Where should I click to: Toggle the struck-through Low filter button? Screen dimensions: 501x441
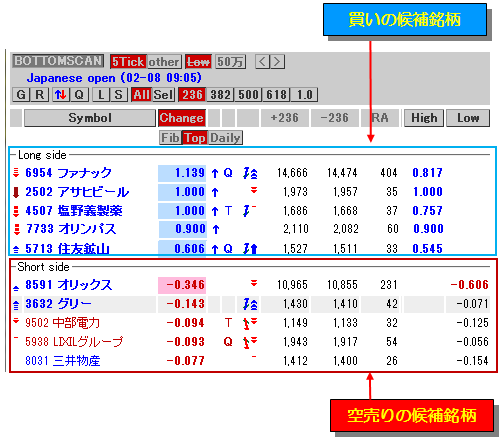pos(198,62)
